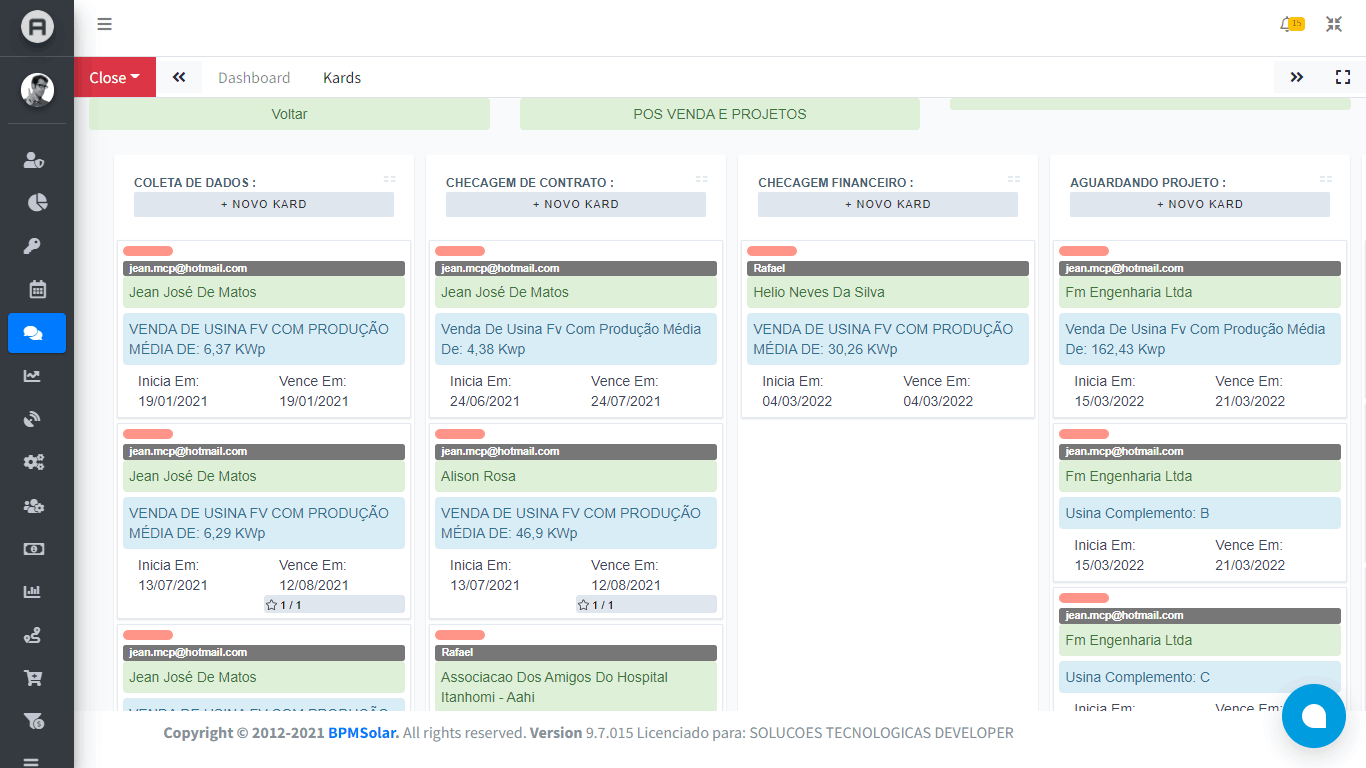This screenshot has height=768, width=1366.
Task: Click the compress arrows icon top right
Action: point(1334,25)
